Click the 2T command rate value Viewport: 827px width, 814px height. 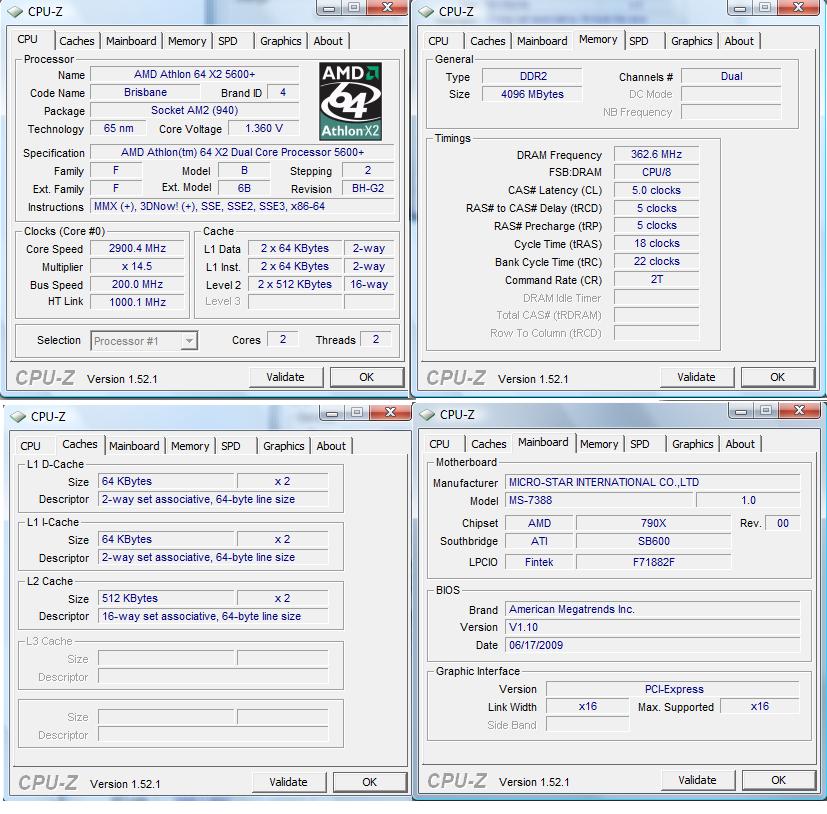[657, 279]
